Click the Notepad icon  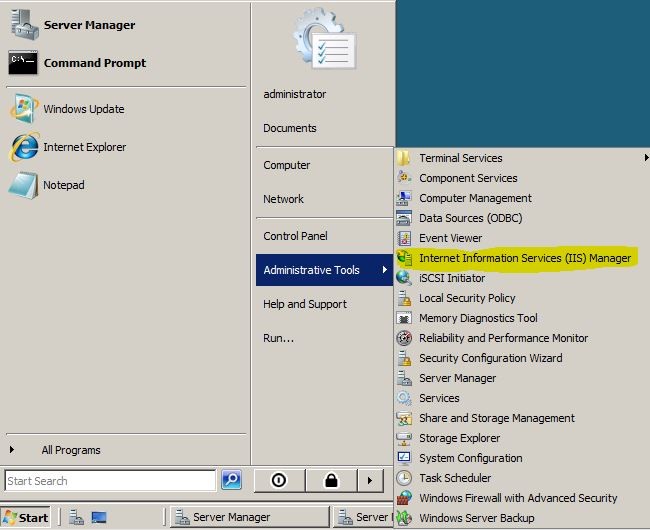coord(23,185)
